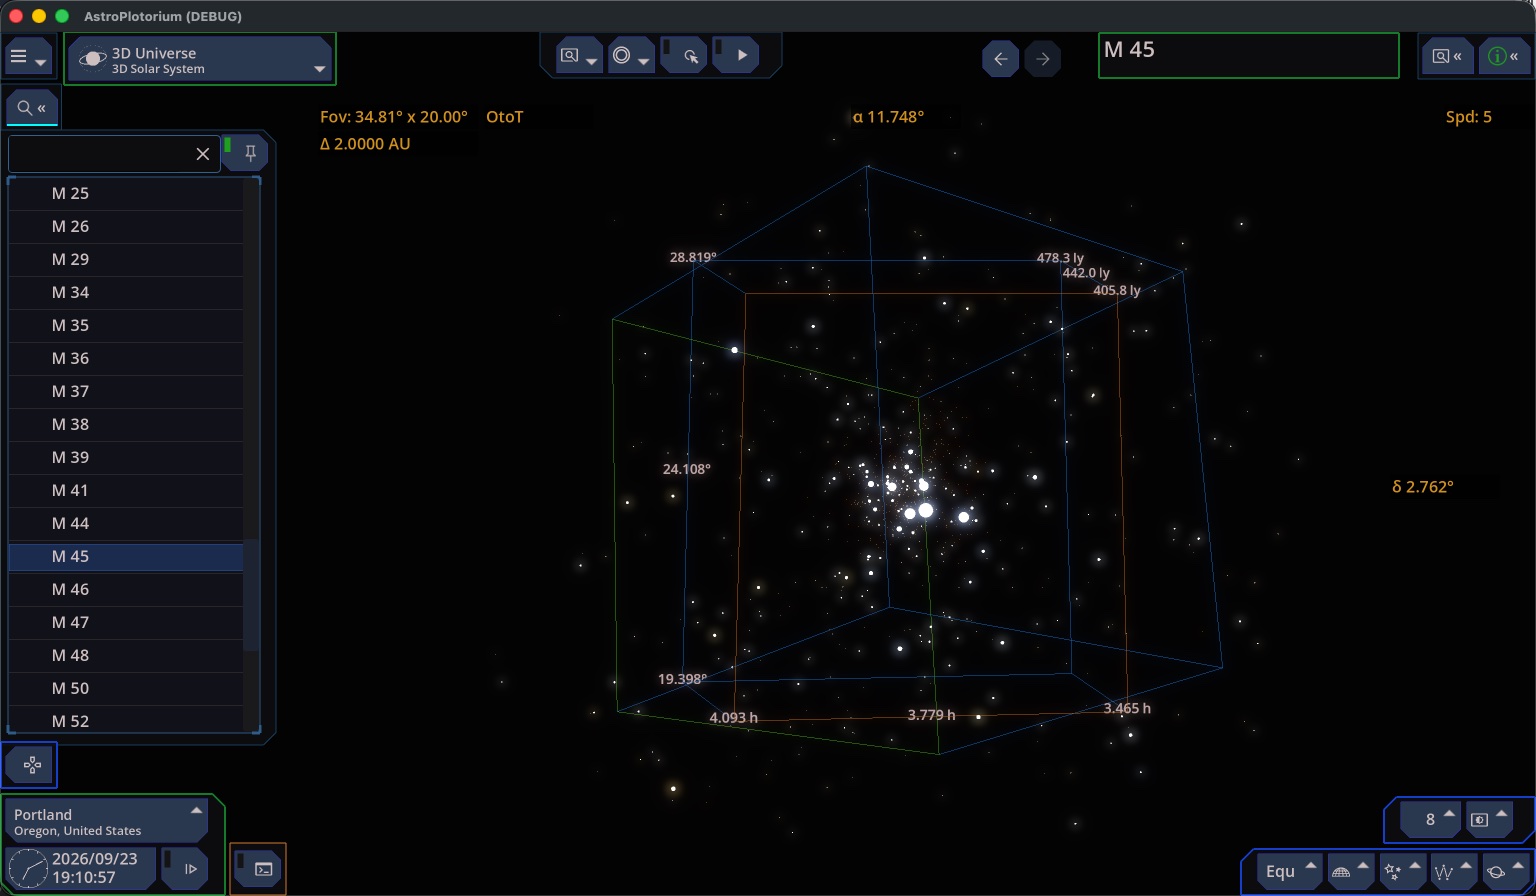The height and width of the screenshot is (896, 1536).
Task: Click the M 45 target name field
Action: 1248,56
